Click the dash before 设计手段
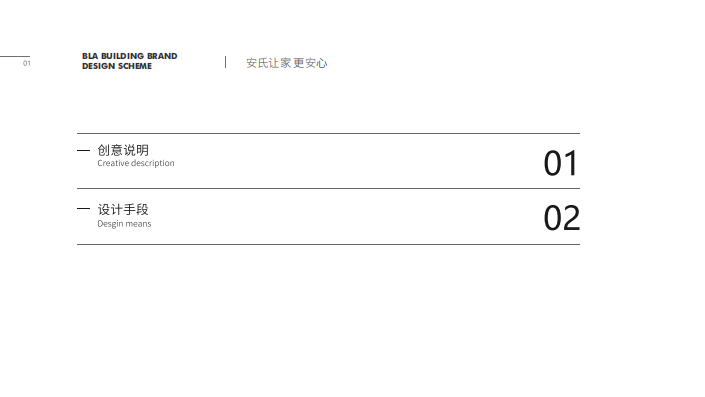 click(83, 209)
